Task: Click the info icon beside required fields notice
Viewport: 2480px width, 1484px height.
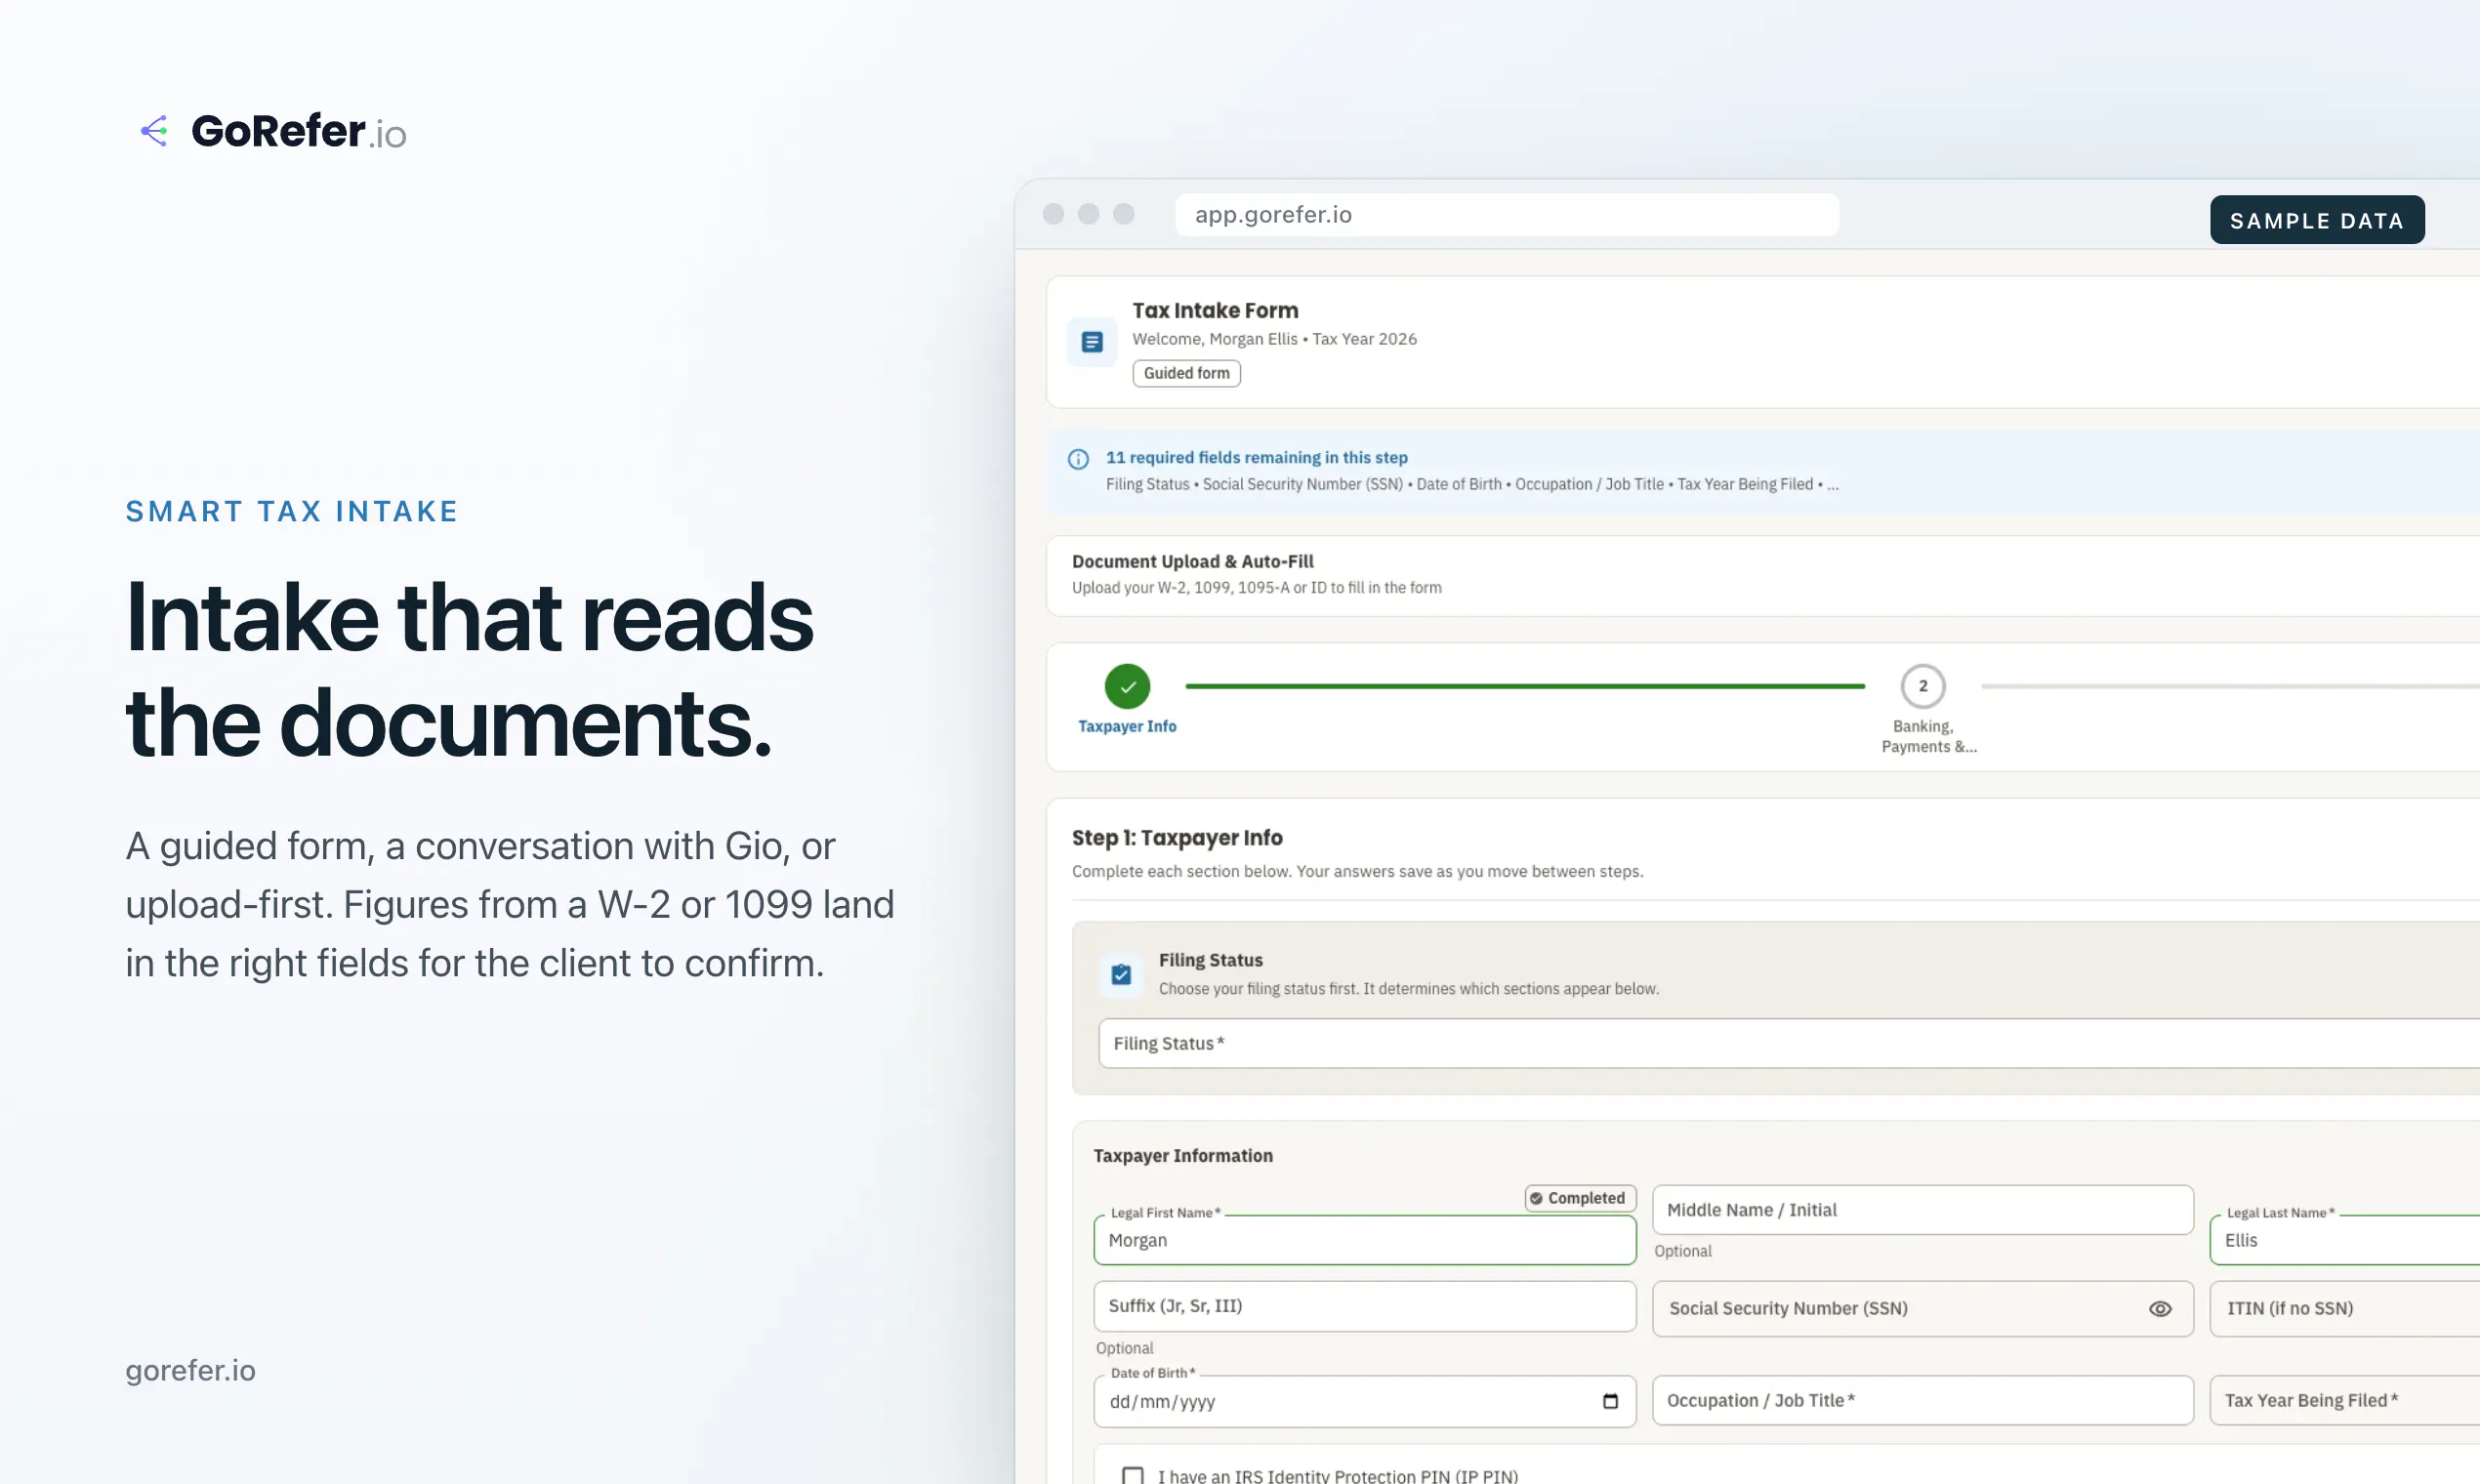Action: [x=1078, y=459]
